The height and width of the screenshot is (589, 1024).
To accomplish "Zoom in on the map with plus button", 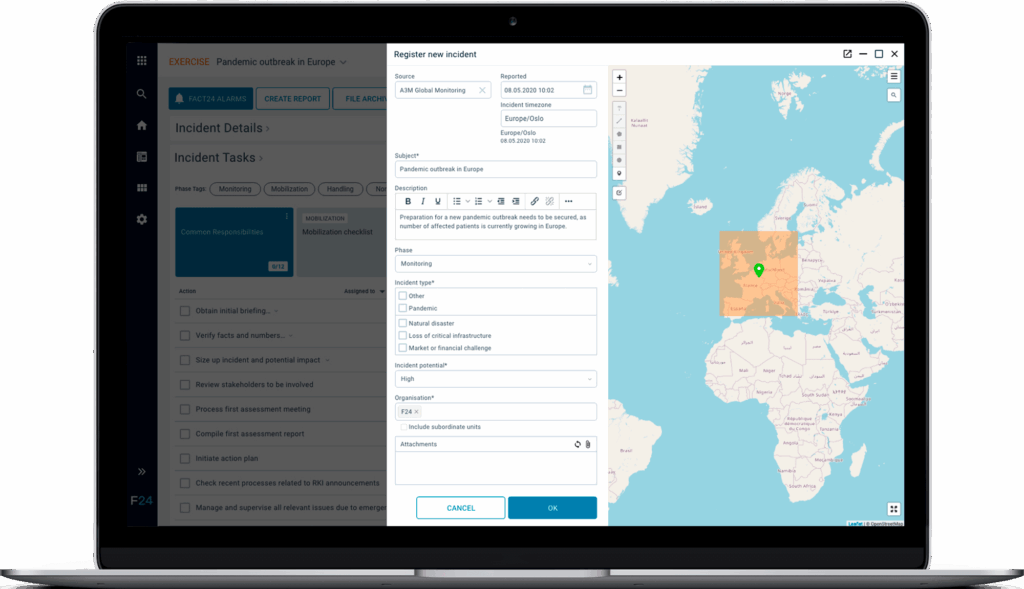I will click(x=619, y=77).
